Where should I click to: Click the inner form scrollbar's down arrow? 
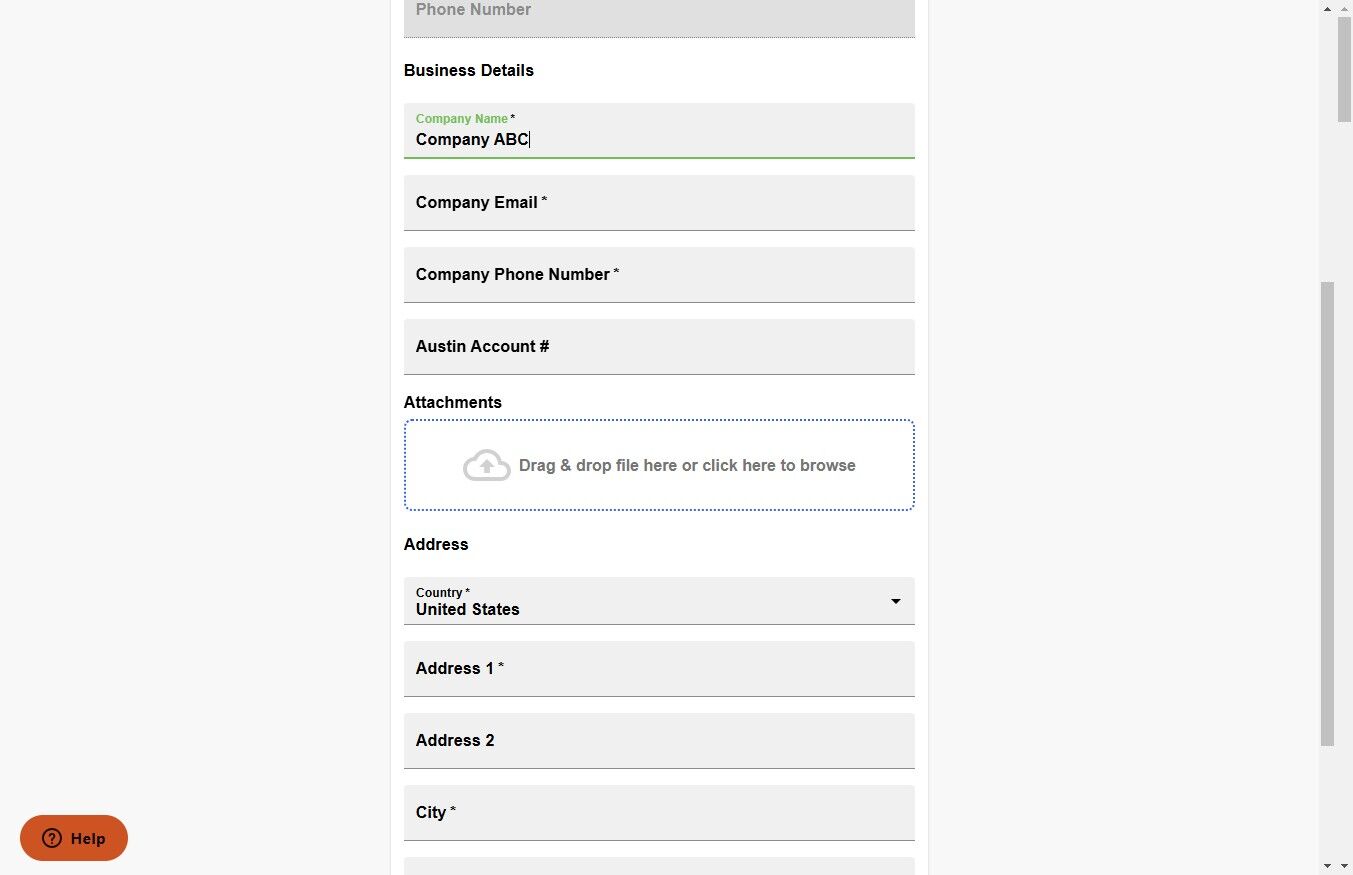click(1327, 865)
